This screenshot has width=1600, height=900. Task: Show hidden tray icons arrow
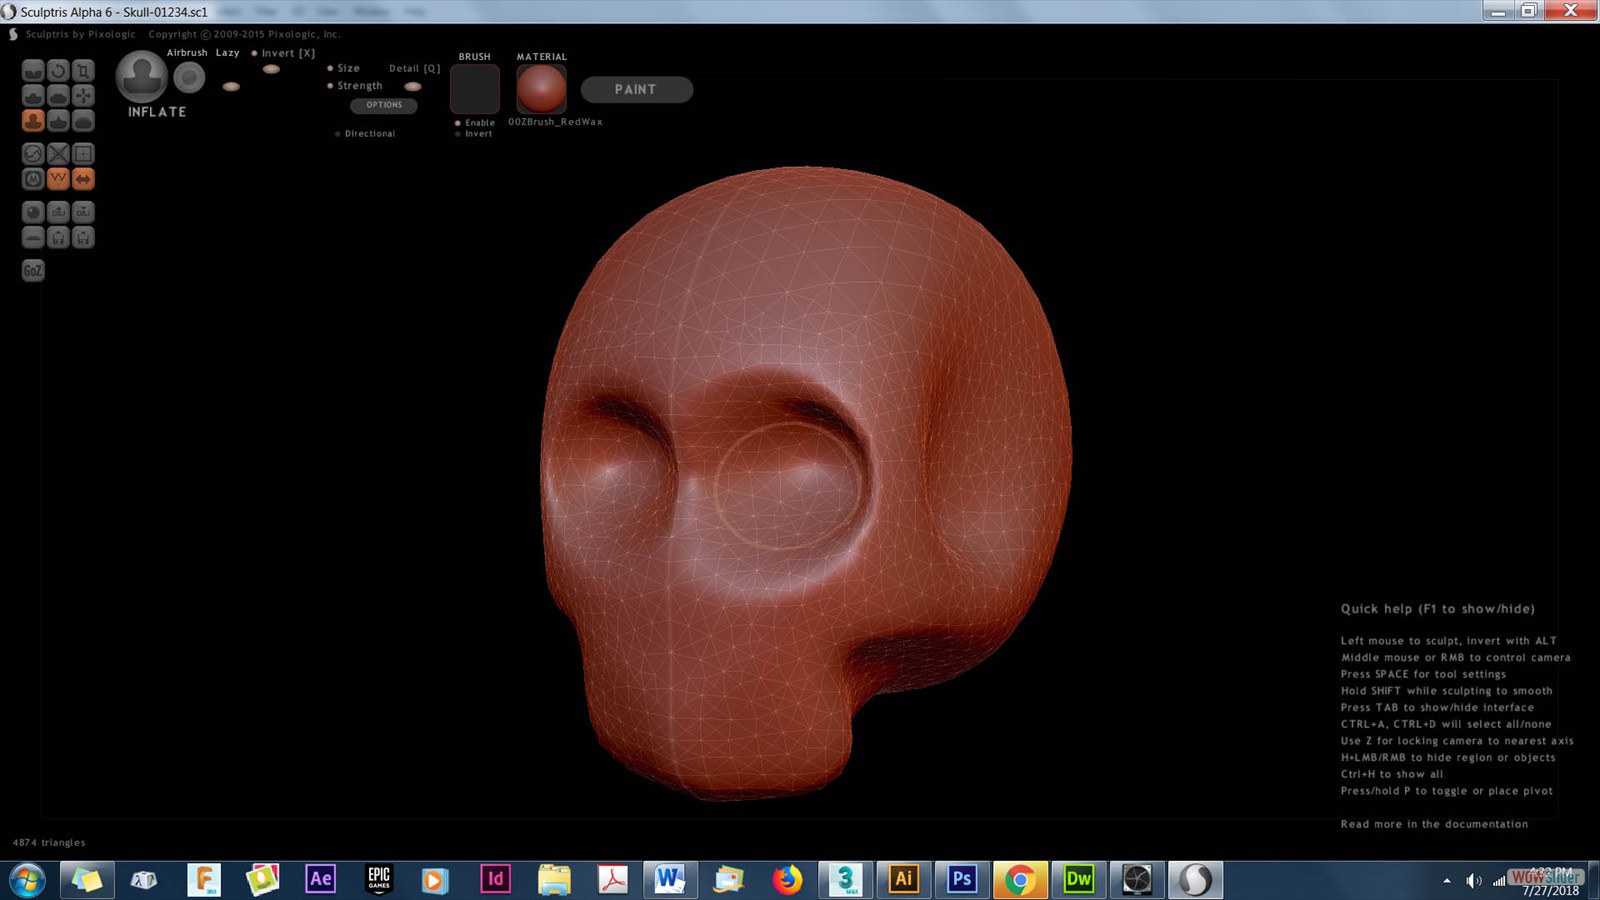point(1447,881)
